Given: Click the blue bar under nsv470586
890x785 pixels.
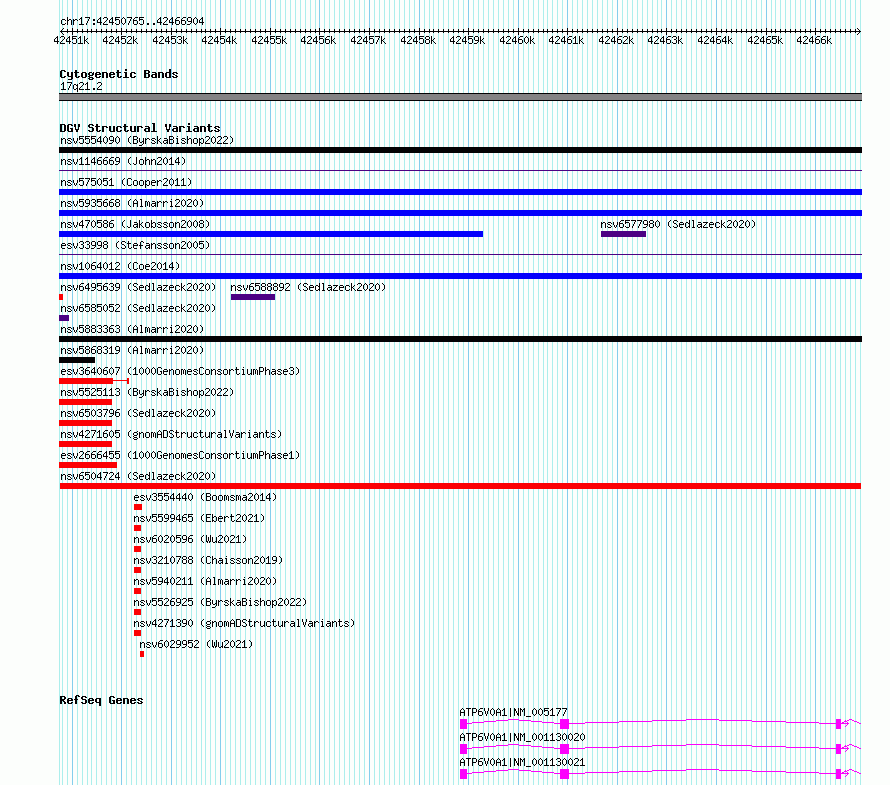Looking at the screenshot, I should 271,234.
